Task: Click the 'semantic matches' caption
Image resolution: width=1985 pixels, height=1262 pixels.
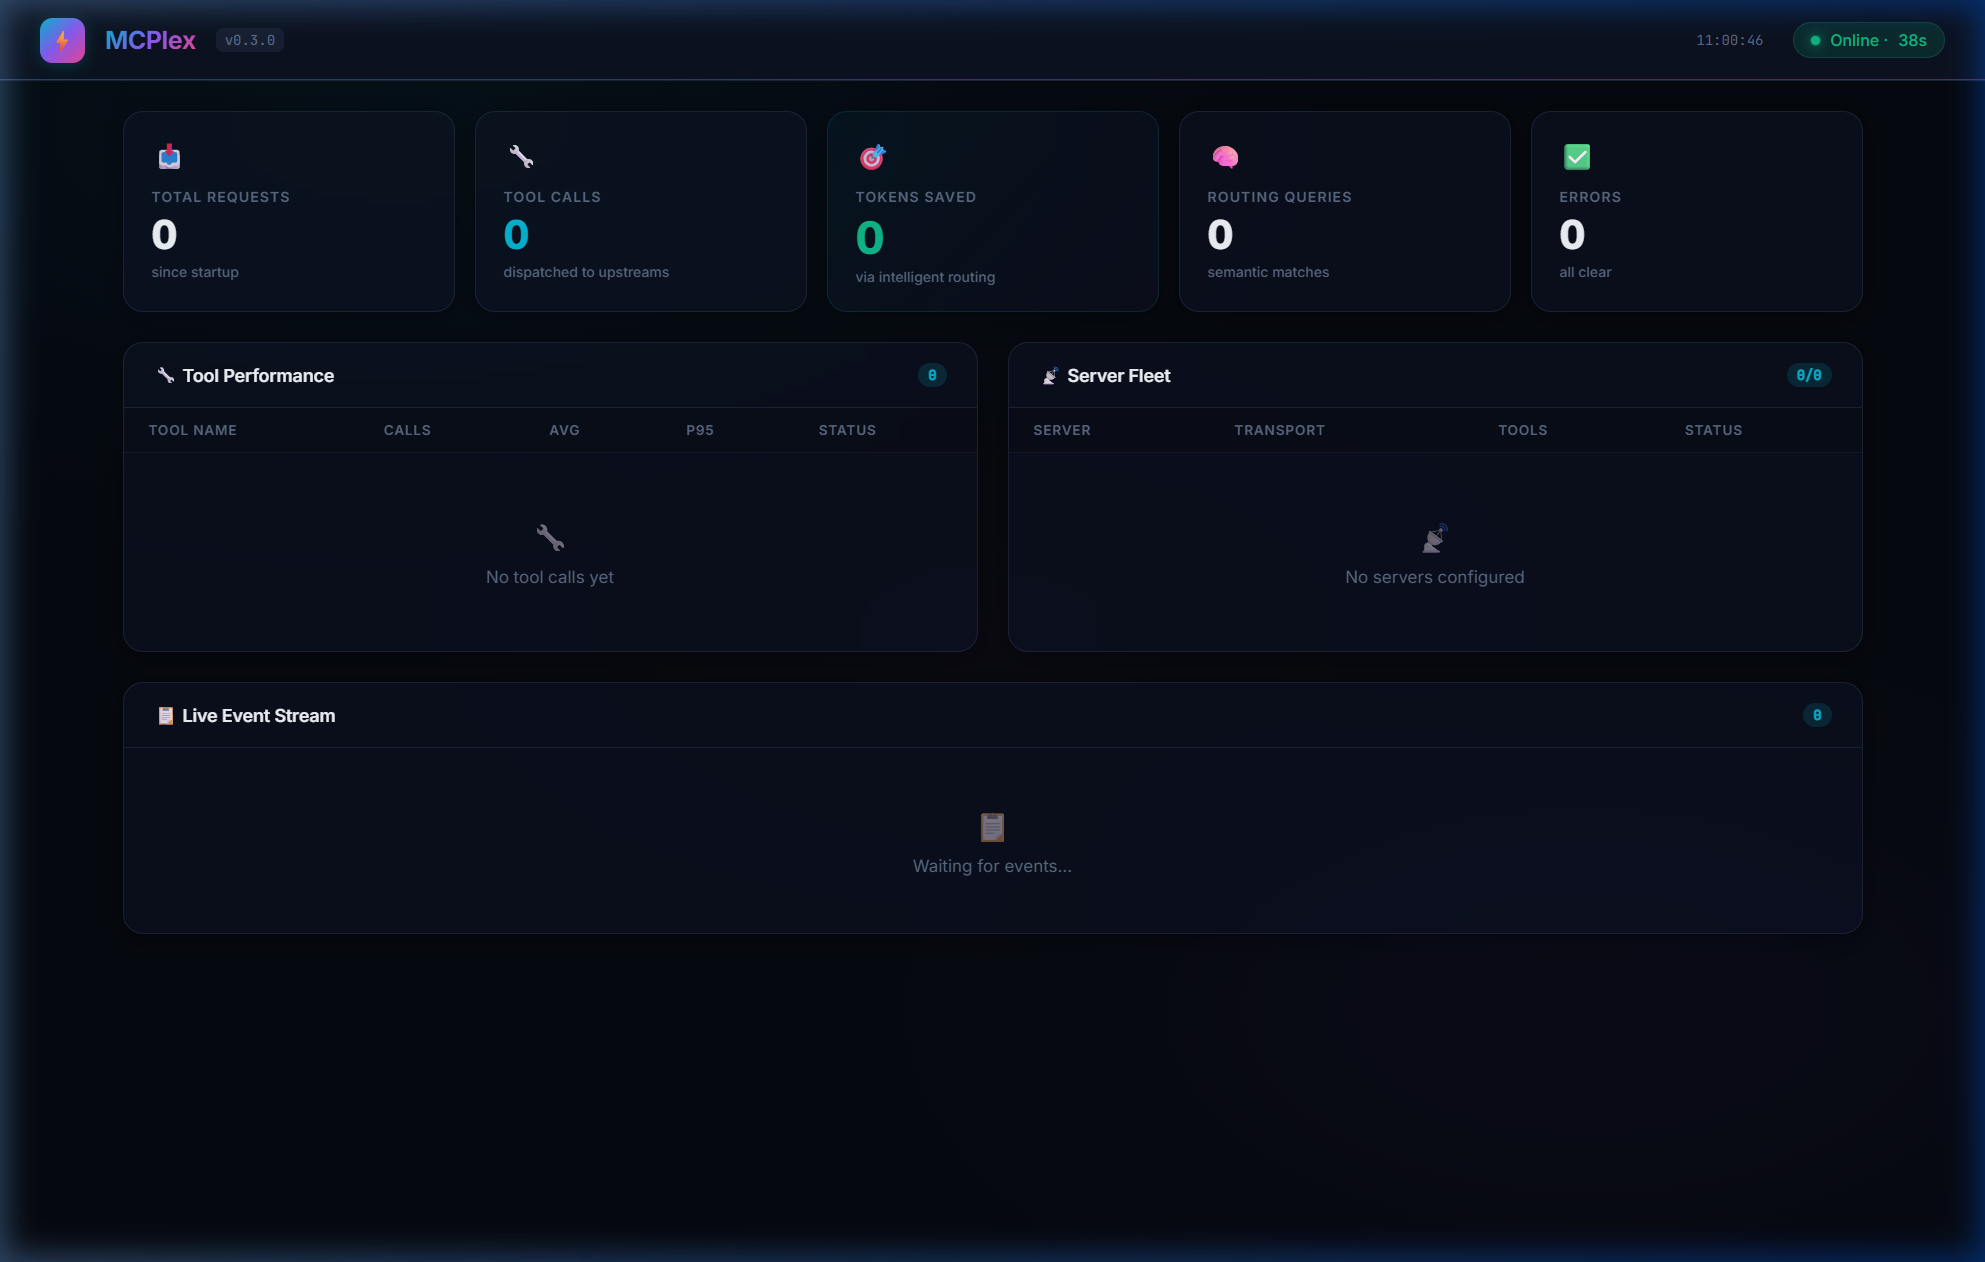Action: click(1268, 272)
